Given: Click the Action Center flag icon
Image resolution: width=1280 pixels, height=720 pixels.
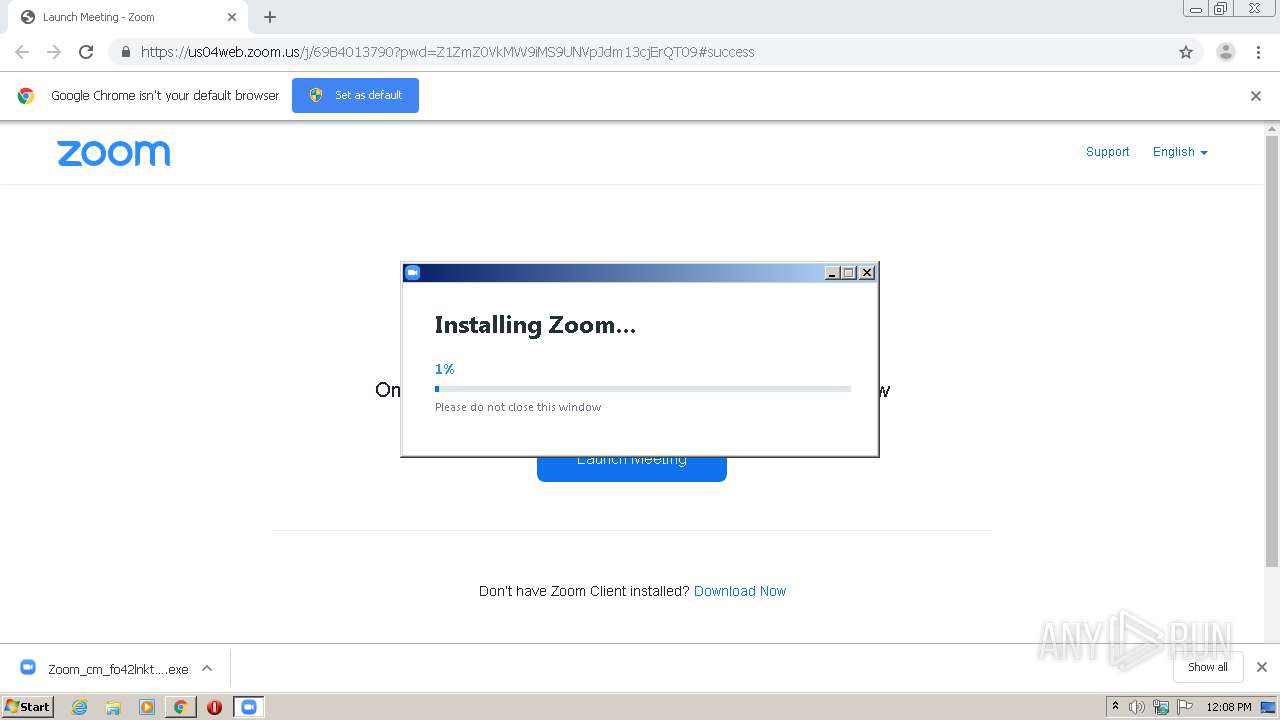Looking at the screenshot, I should tap(1183, 707).
